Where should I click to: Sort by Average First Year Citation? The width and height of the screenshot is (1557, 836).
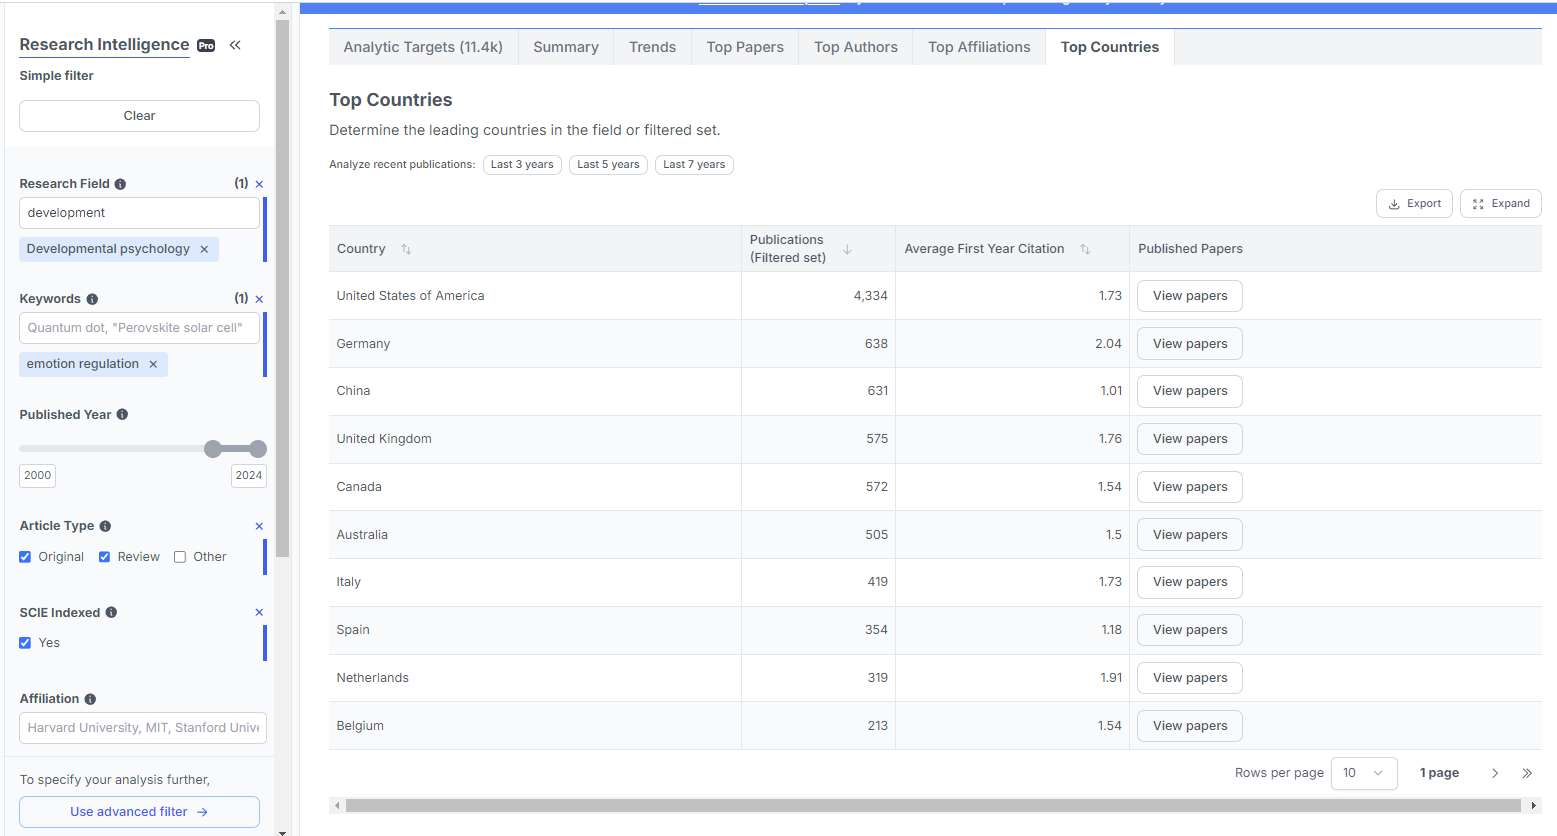click(1085, 248)
